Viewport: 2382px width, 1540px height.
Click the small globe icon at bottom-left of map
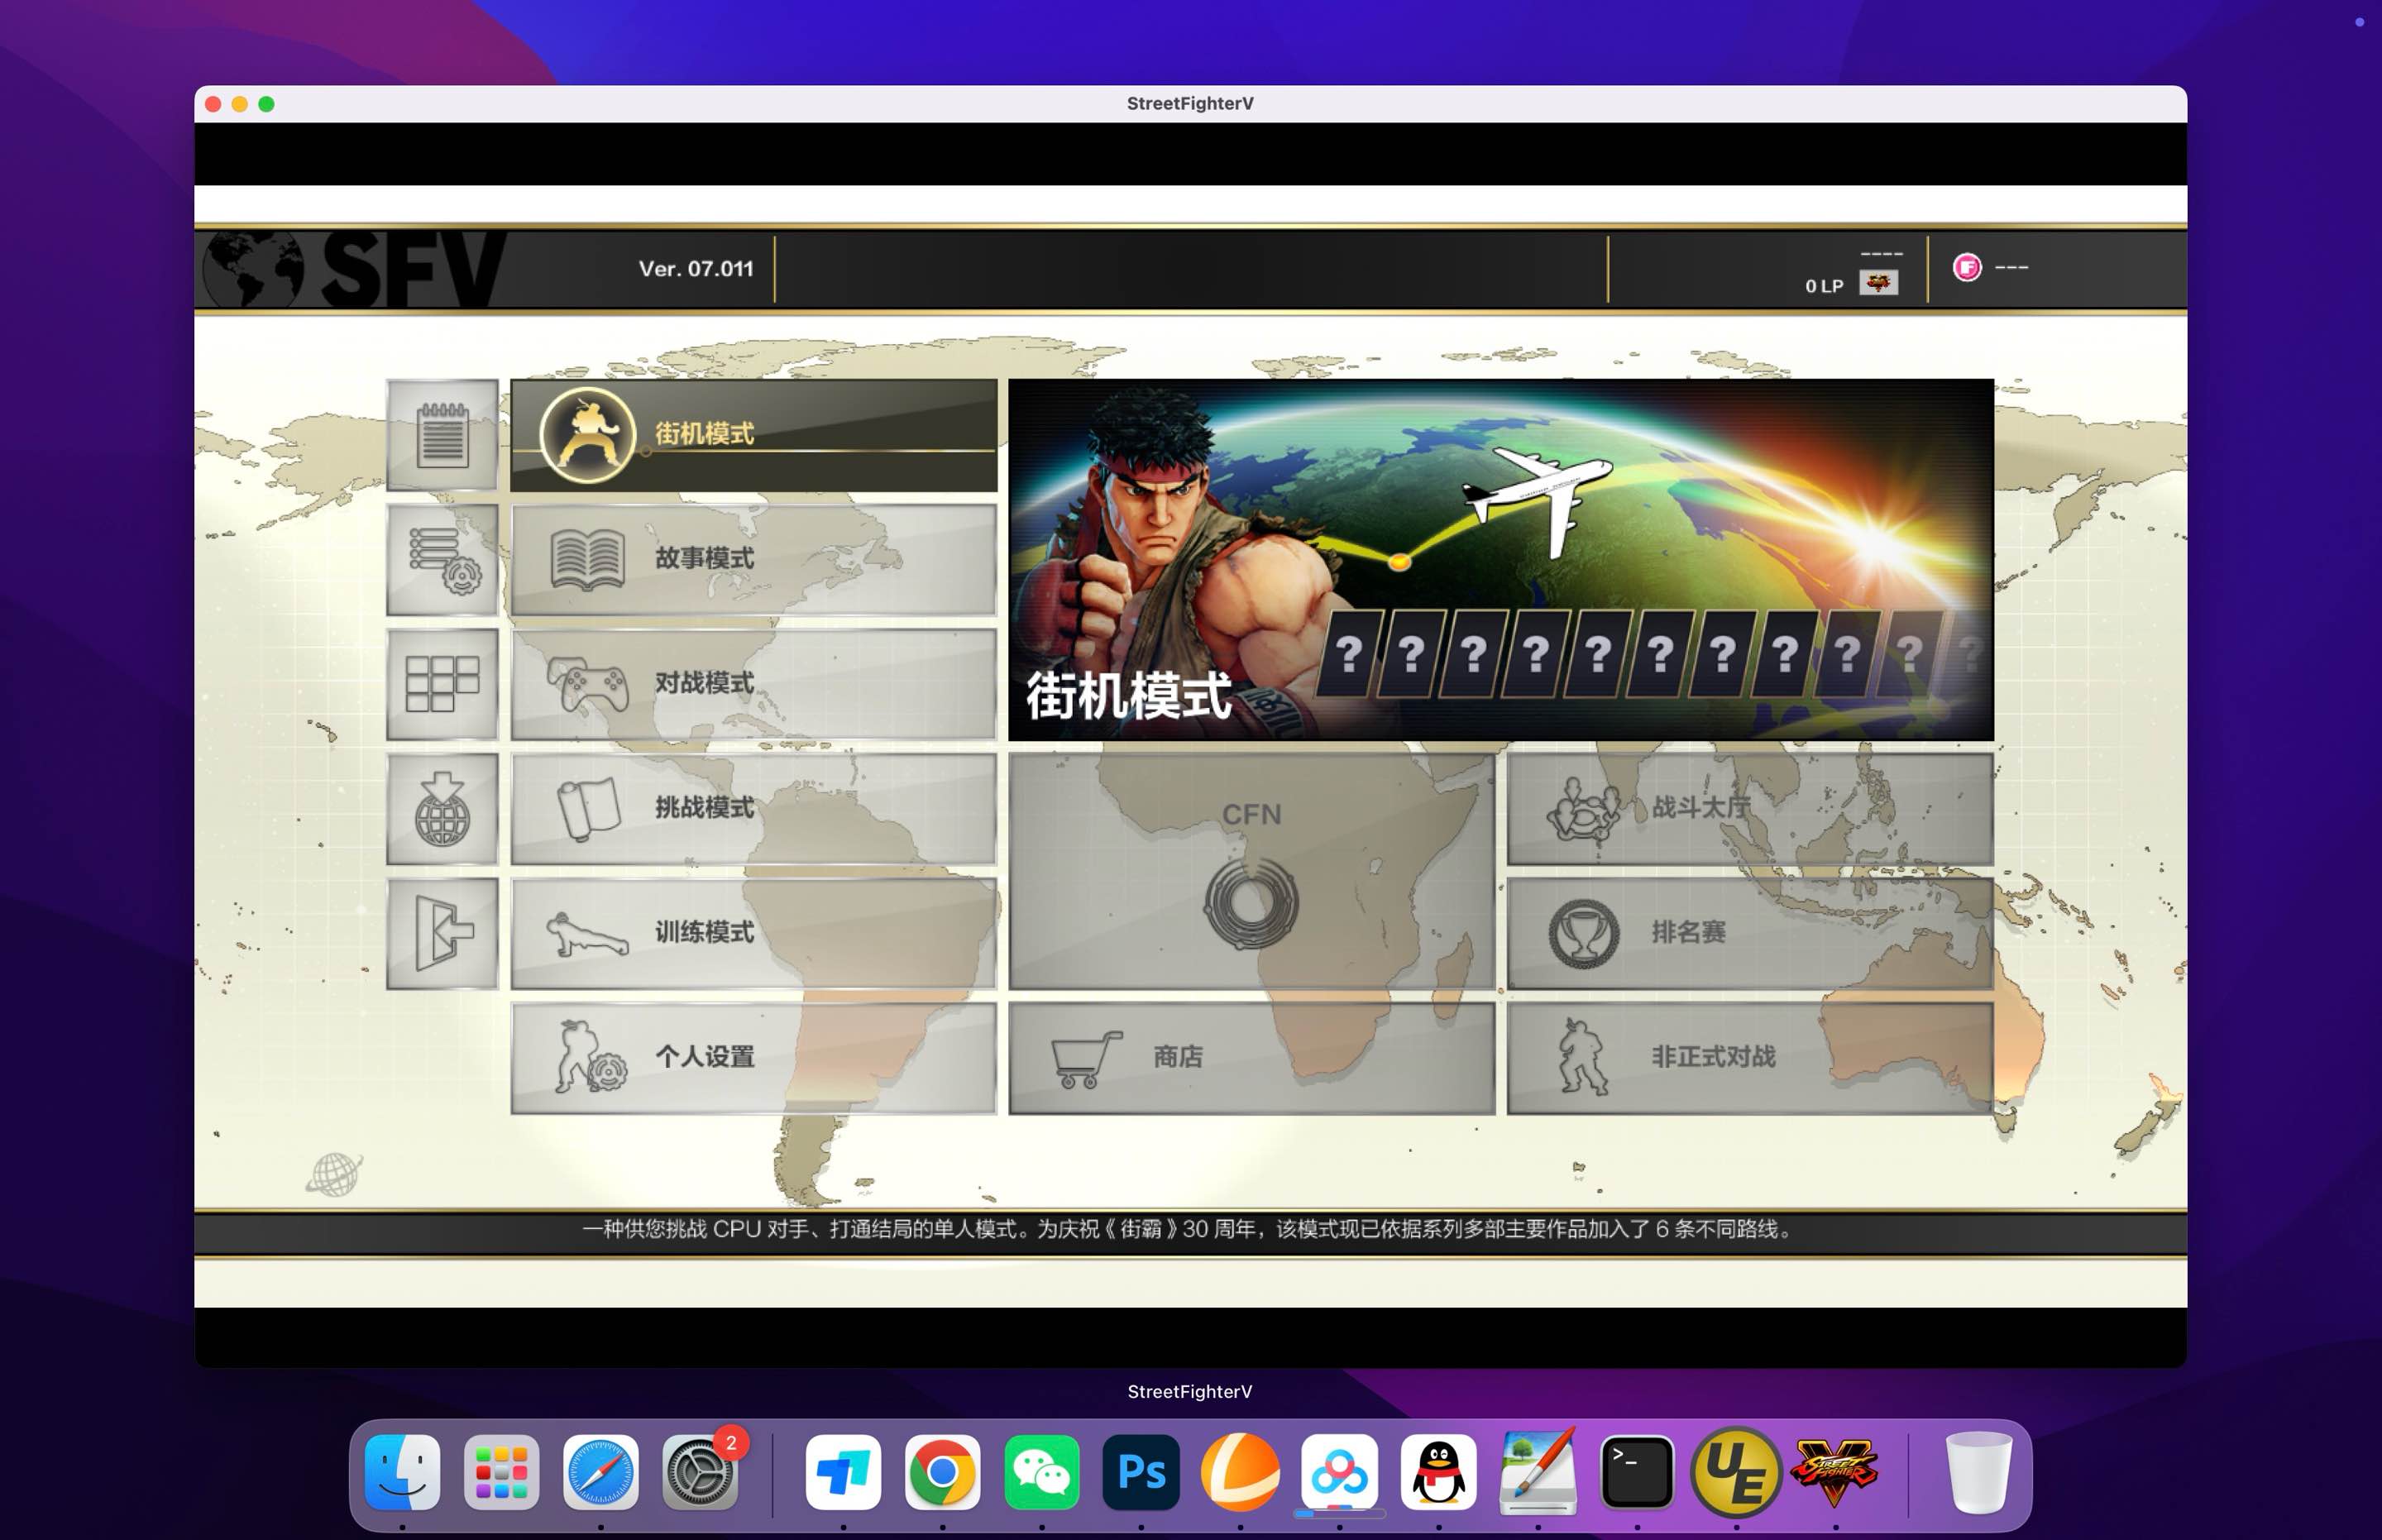334,1174
